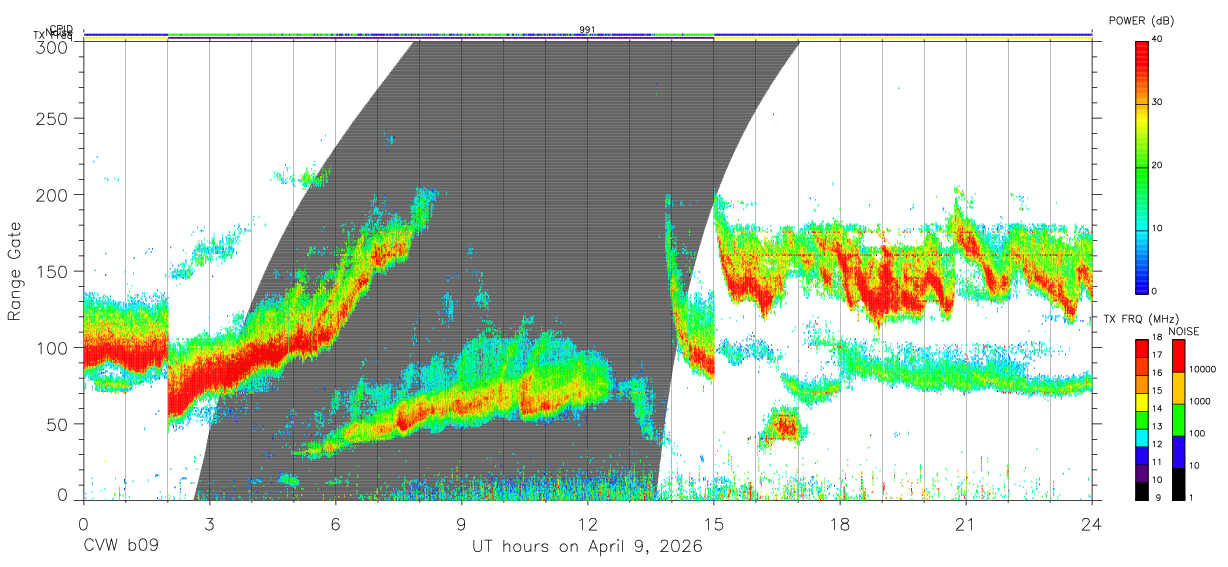Click the blue swatch in NOISE legend
The width and height of the screenshot is (1228, 567).
(1178, 451)
